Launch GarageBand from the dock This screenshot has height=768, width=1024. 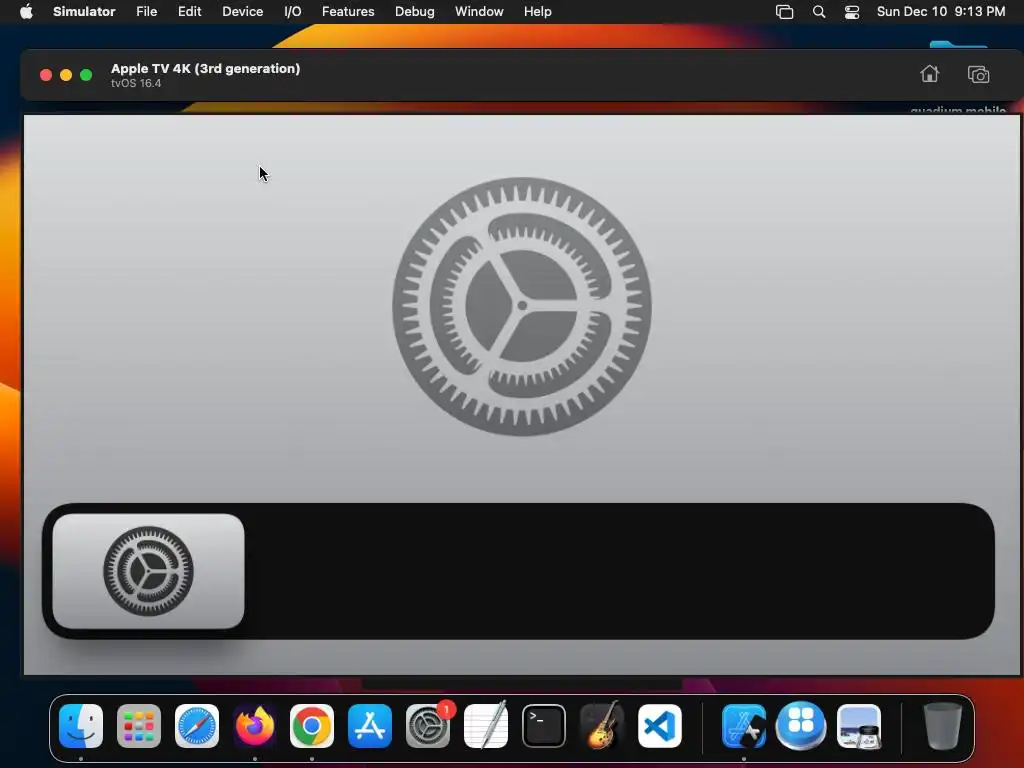click(601, 726)
